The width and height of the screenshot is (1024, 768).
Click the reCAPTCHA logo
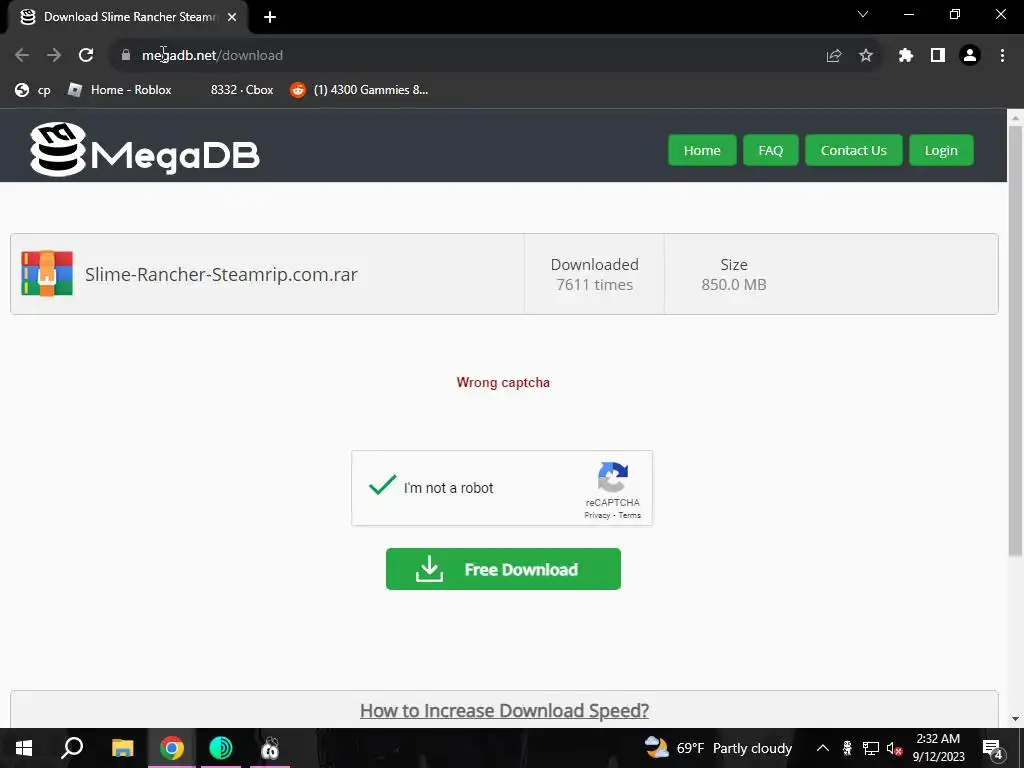tap(613, 477)
